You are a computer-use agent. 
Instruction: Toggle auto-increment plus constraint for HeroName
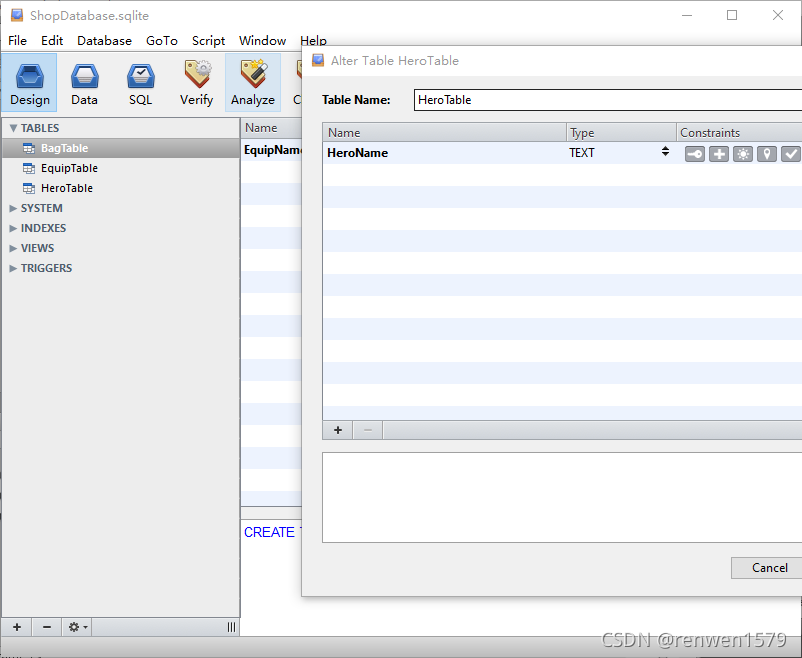719,153
